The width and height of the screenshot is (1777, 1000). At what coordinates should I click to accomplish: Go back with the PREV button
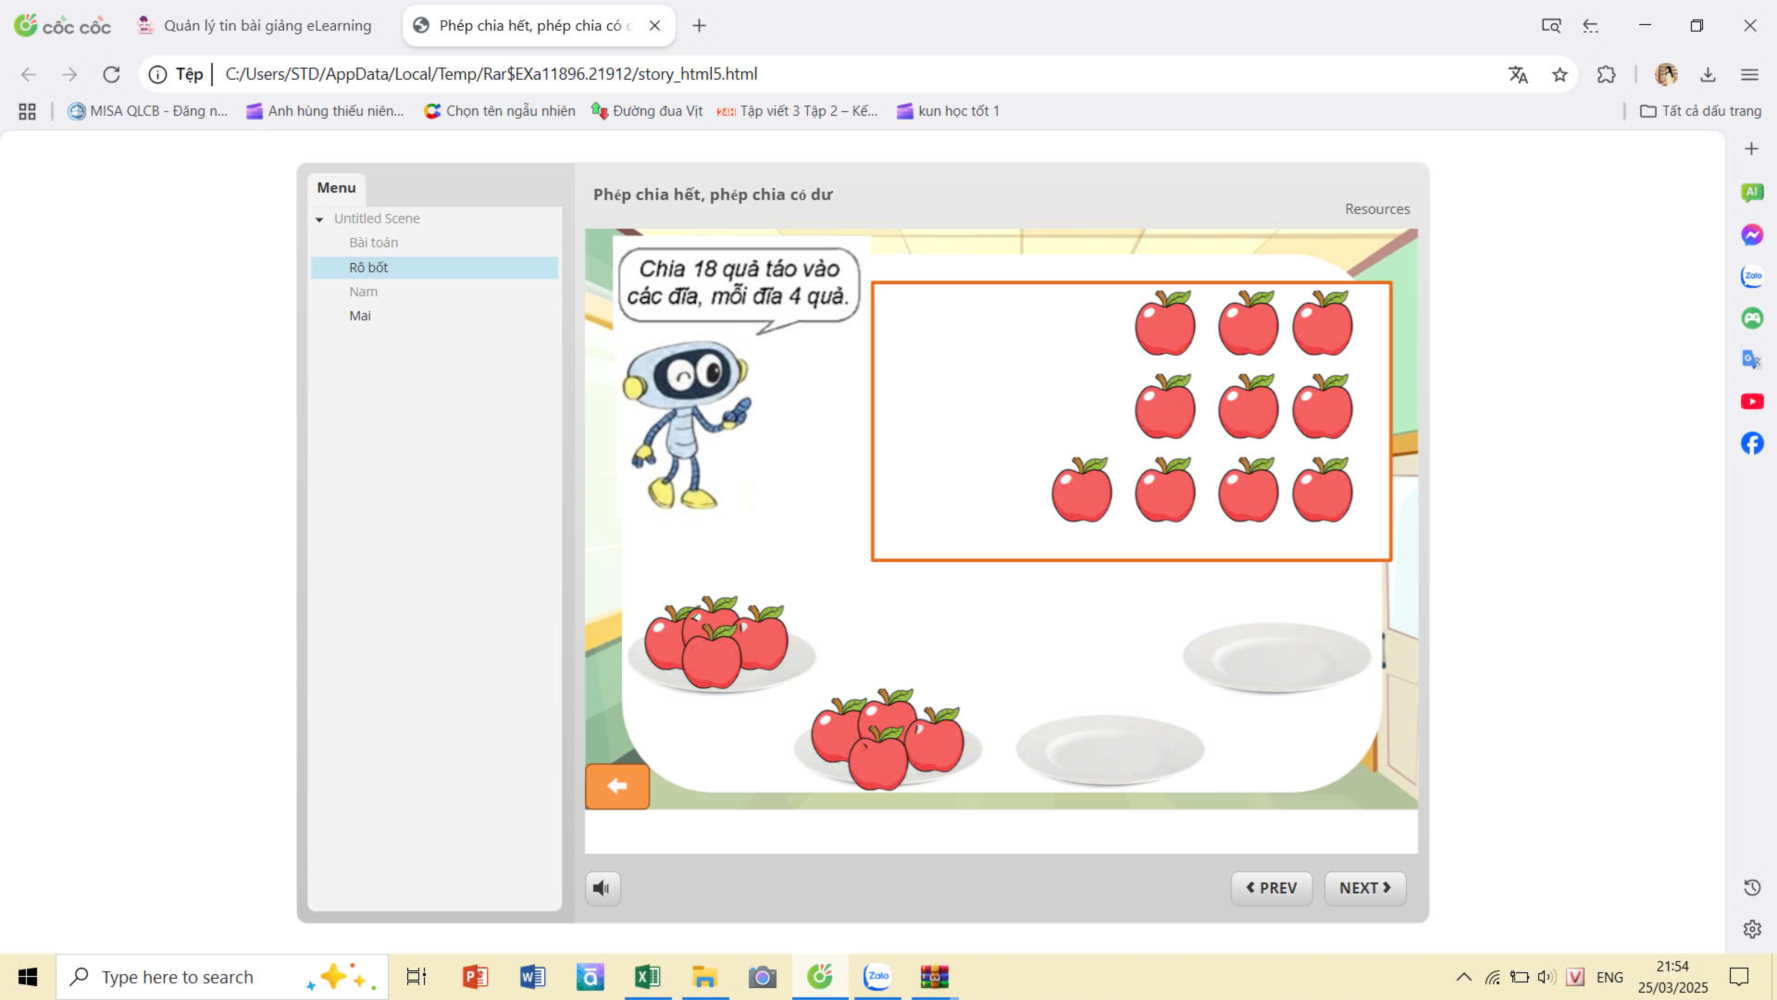click(x=1271, y=888)
